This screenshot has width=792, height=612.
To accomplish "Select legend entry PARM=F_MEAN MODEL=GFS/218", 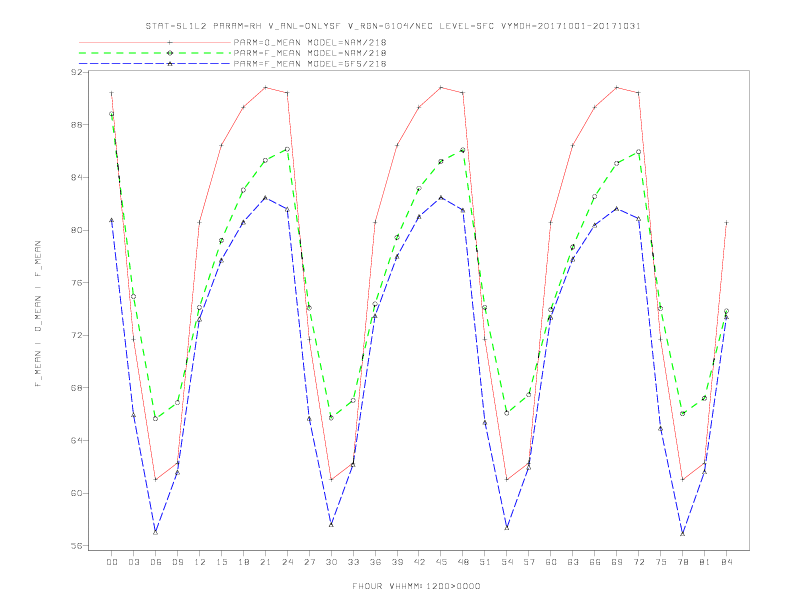I will tap(310, 64).
